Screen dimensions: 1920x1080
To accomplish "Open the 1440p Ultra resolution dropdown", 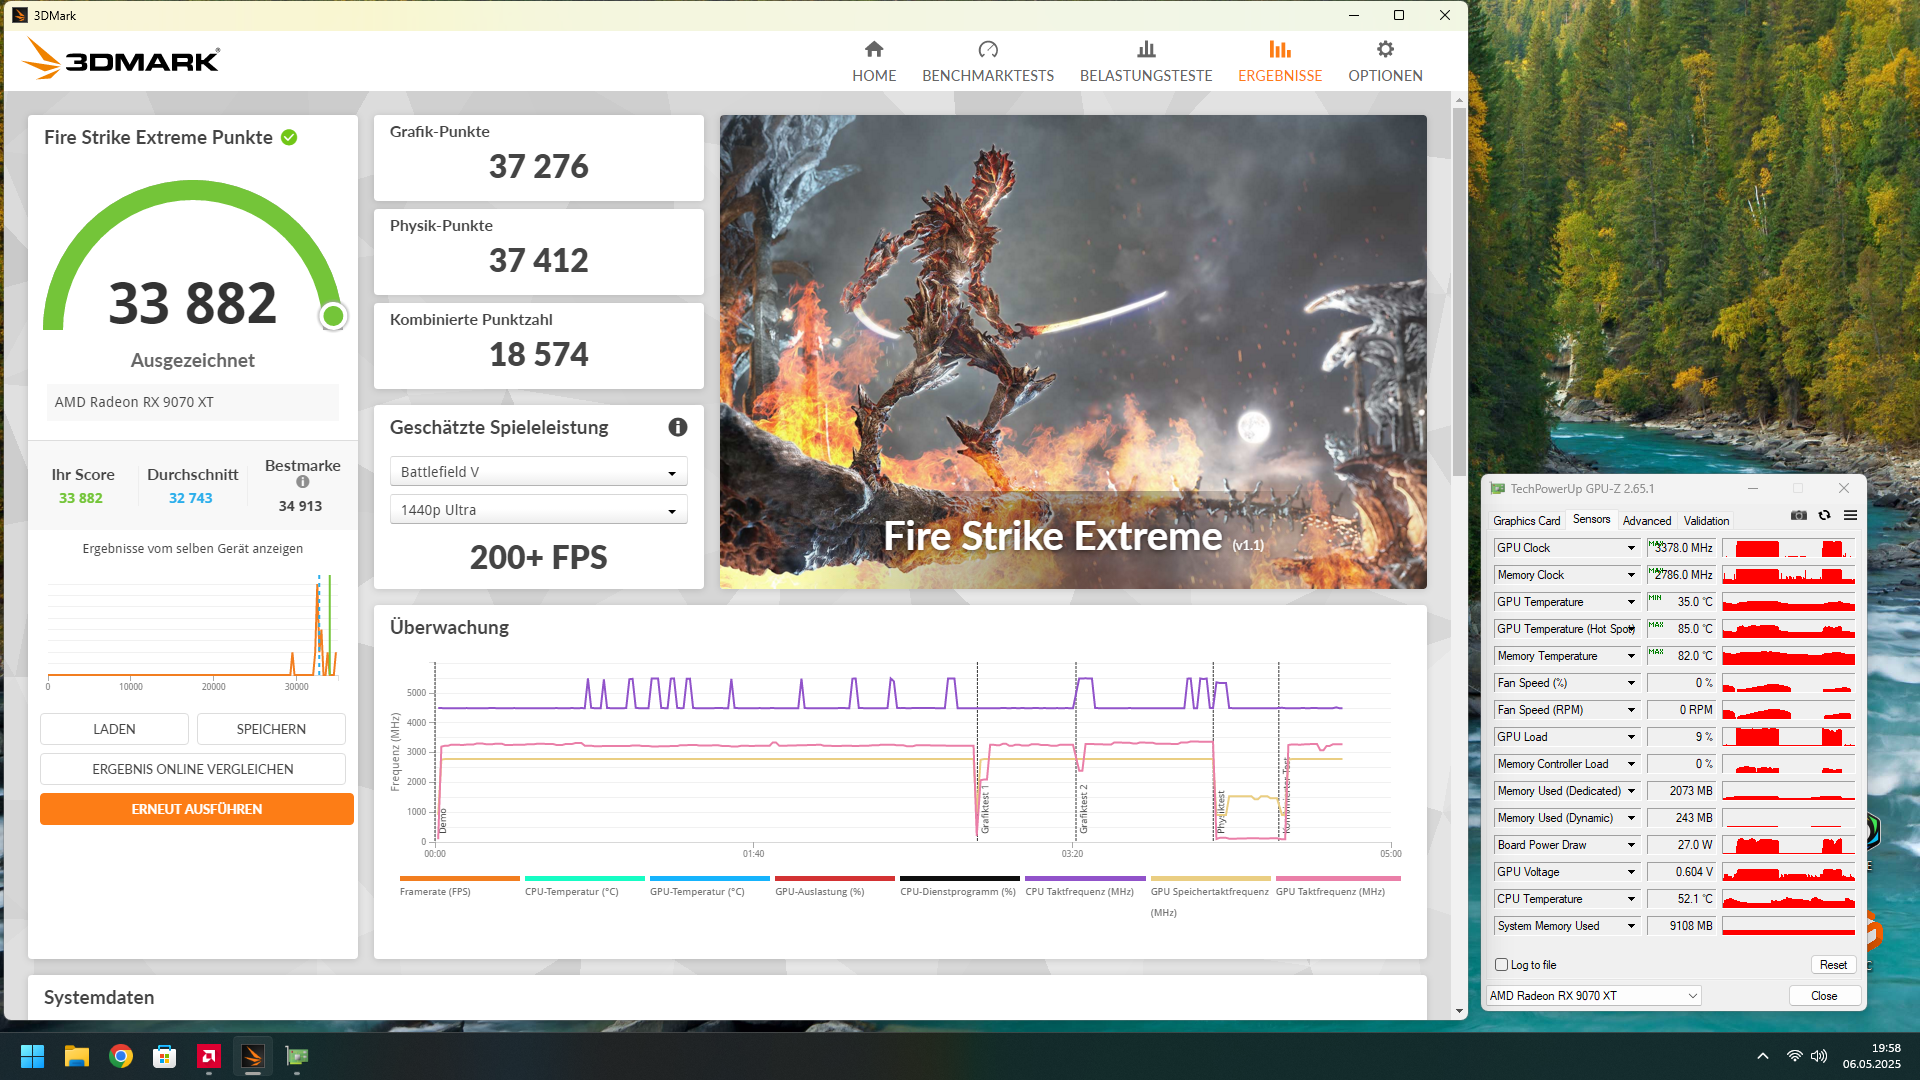I will click(538, 510).
